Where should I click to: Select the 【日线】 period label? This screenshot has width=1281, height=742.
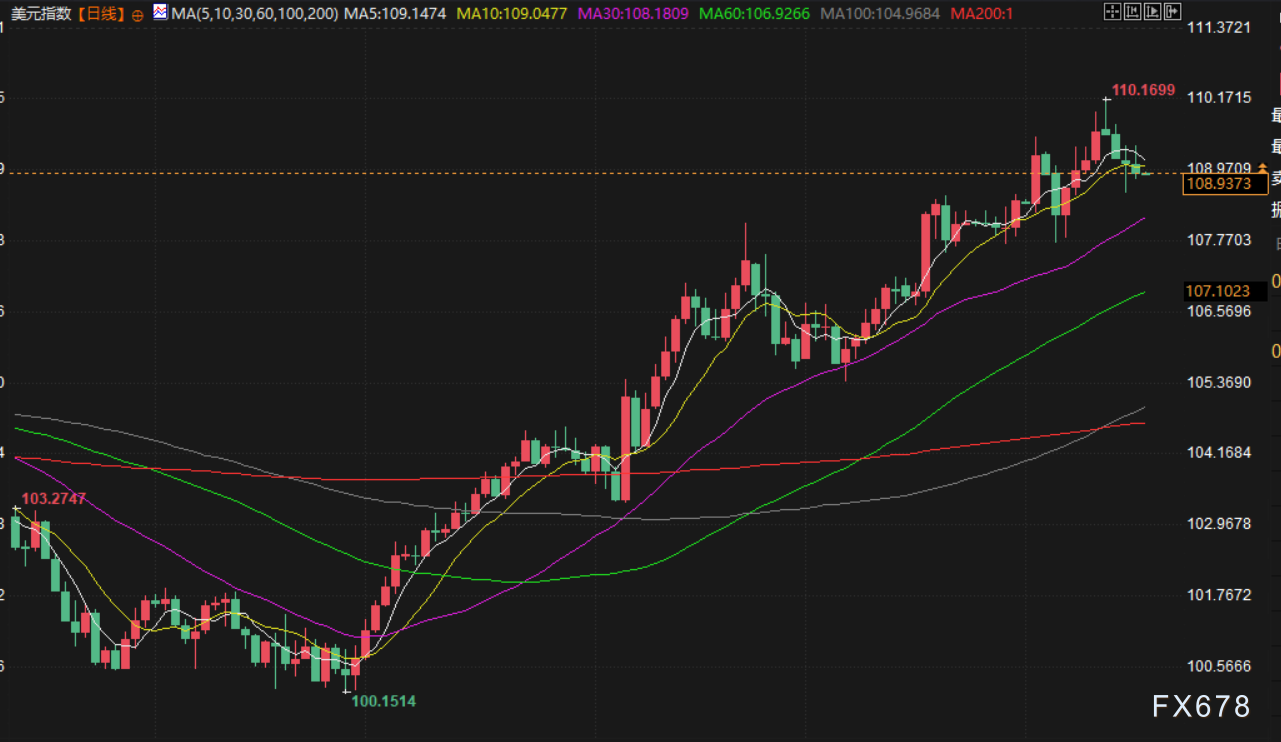[100, 14]
